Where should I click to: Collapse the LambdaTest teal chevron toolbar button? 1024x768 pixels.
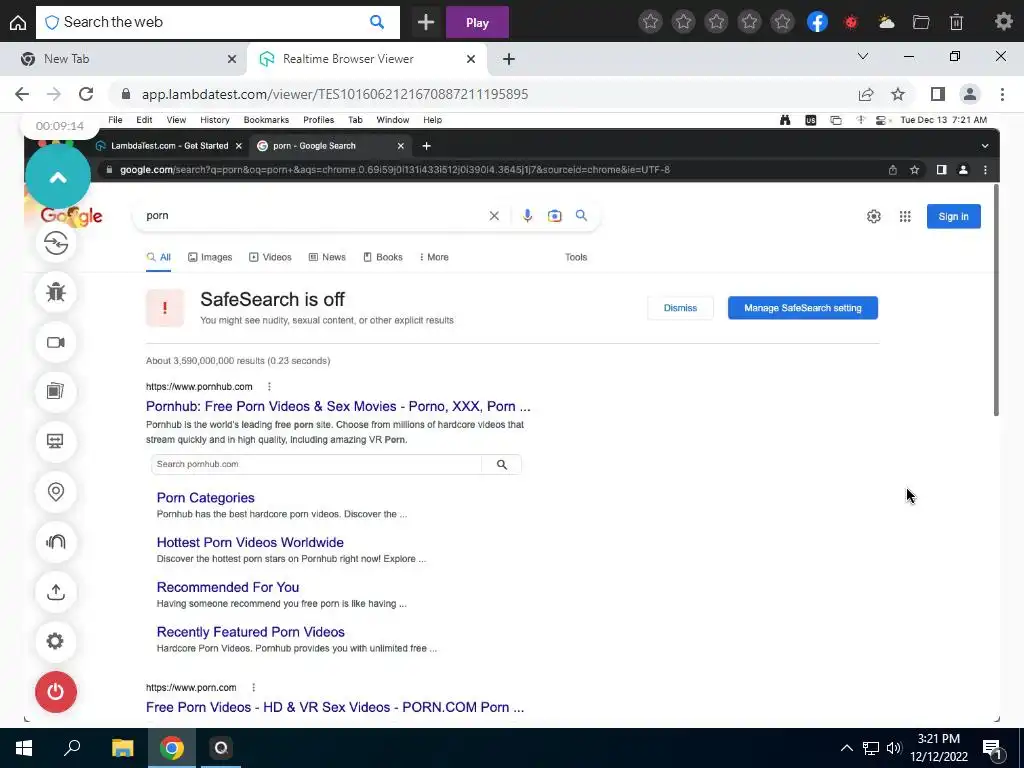point(57,177)
